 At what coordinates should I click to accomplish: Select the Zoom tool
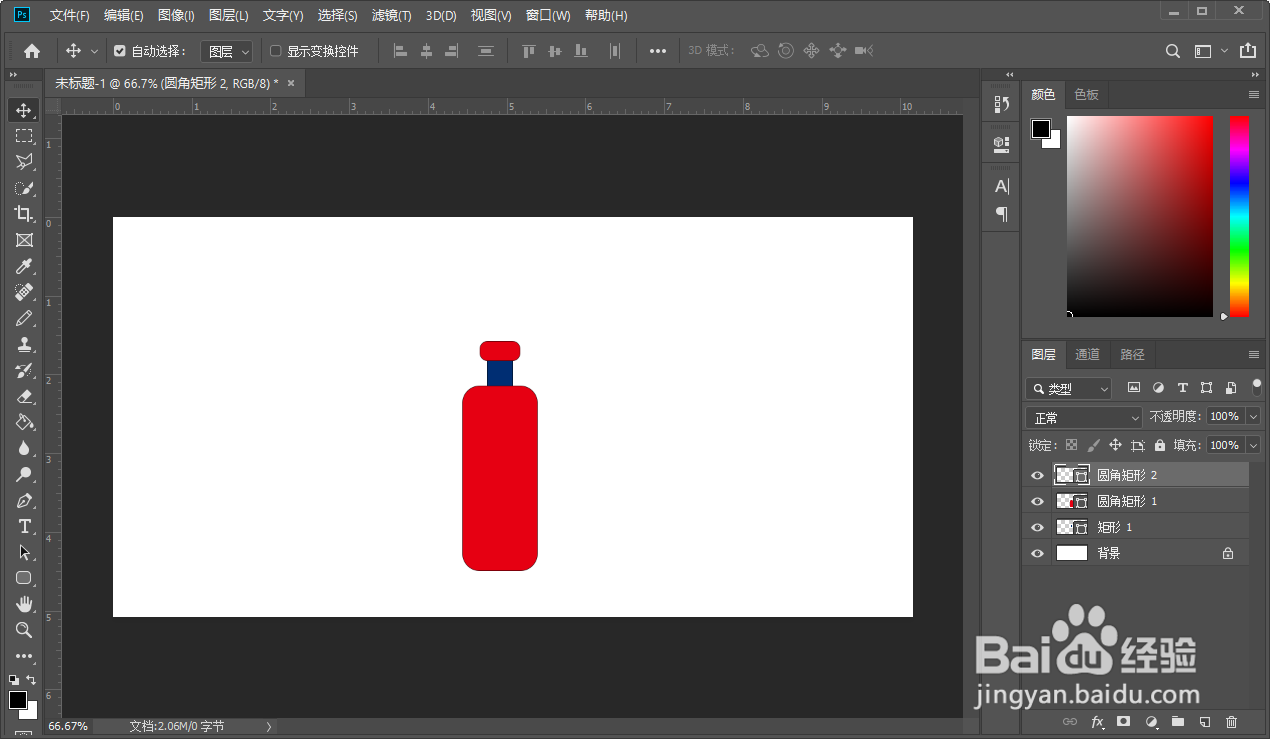click(x=24, y=630)
